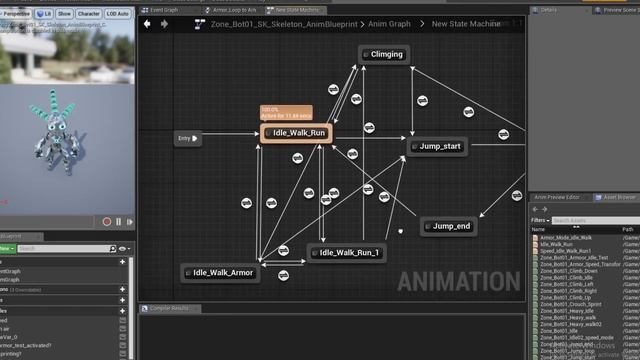
Task: Open EventGraph in the My Blueprint tree
Action: click(11, 271)
